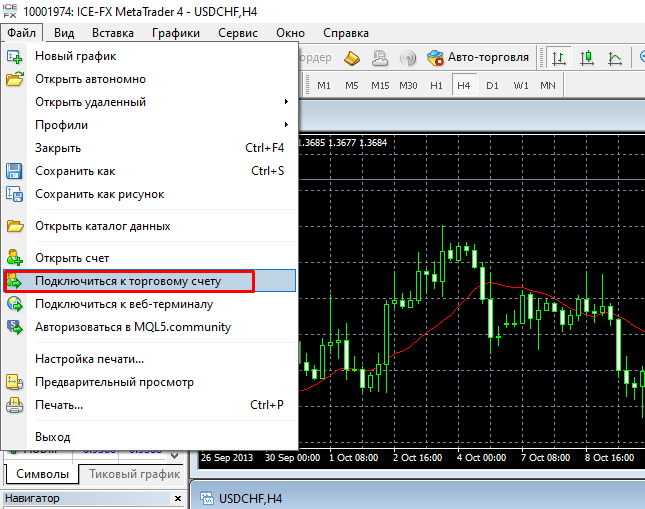Choose Открыть автономно from the menu
The height and width of the screenshot is (509, 645).
click(150, 79)
